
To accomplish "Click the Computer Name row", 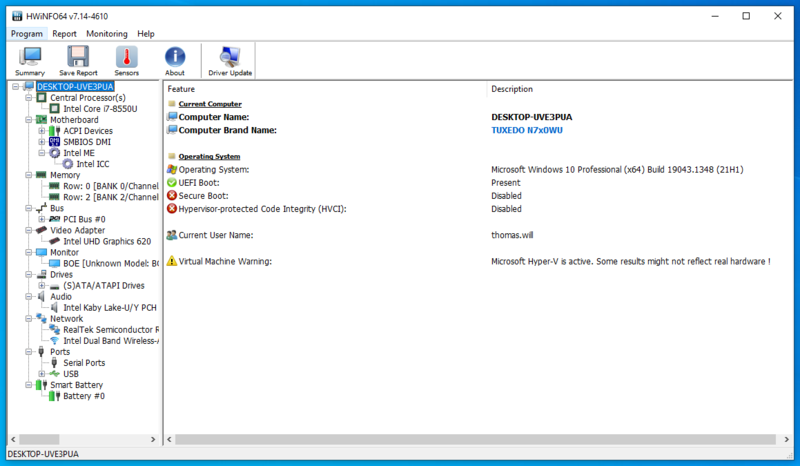I will point(479,117).
